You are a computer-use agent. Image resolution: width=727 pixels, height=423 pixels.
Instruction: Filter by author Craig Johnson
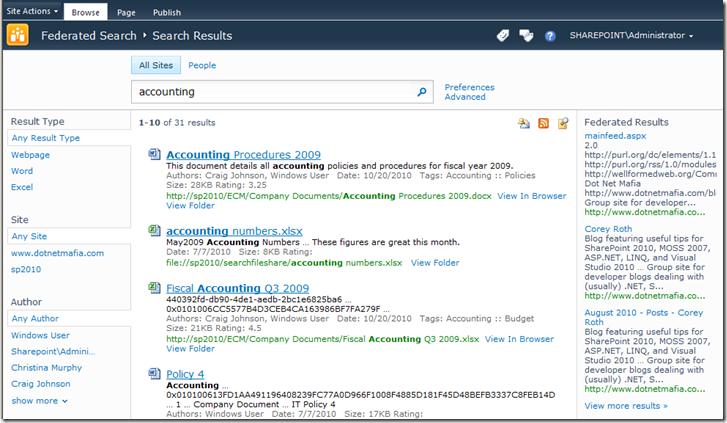tap(41, 384)
